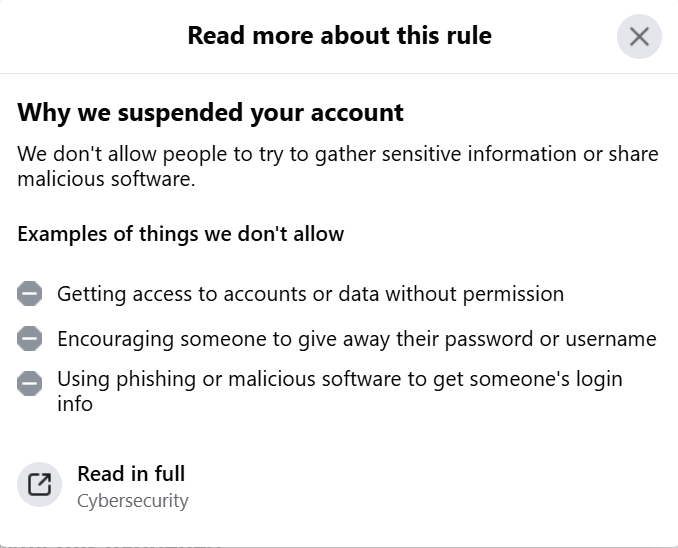Click the Examples of things we don't allow heading
The width and height of the screenshot is (678, 548).
(180, 234)
